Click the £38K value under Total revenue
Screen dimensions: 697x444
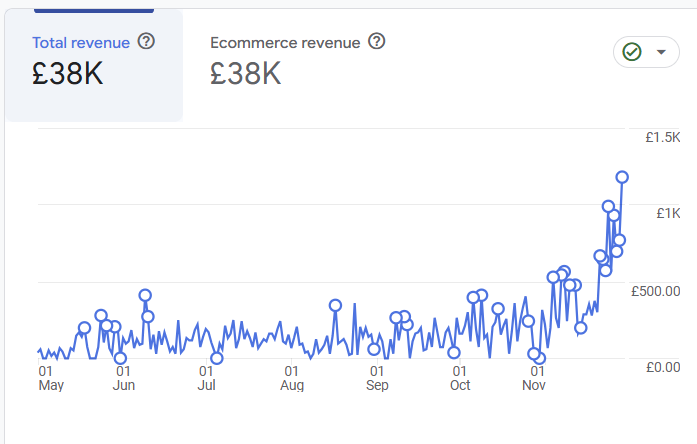68,74
